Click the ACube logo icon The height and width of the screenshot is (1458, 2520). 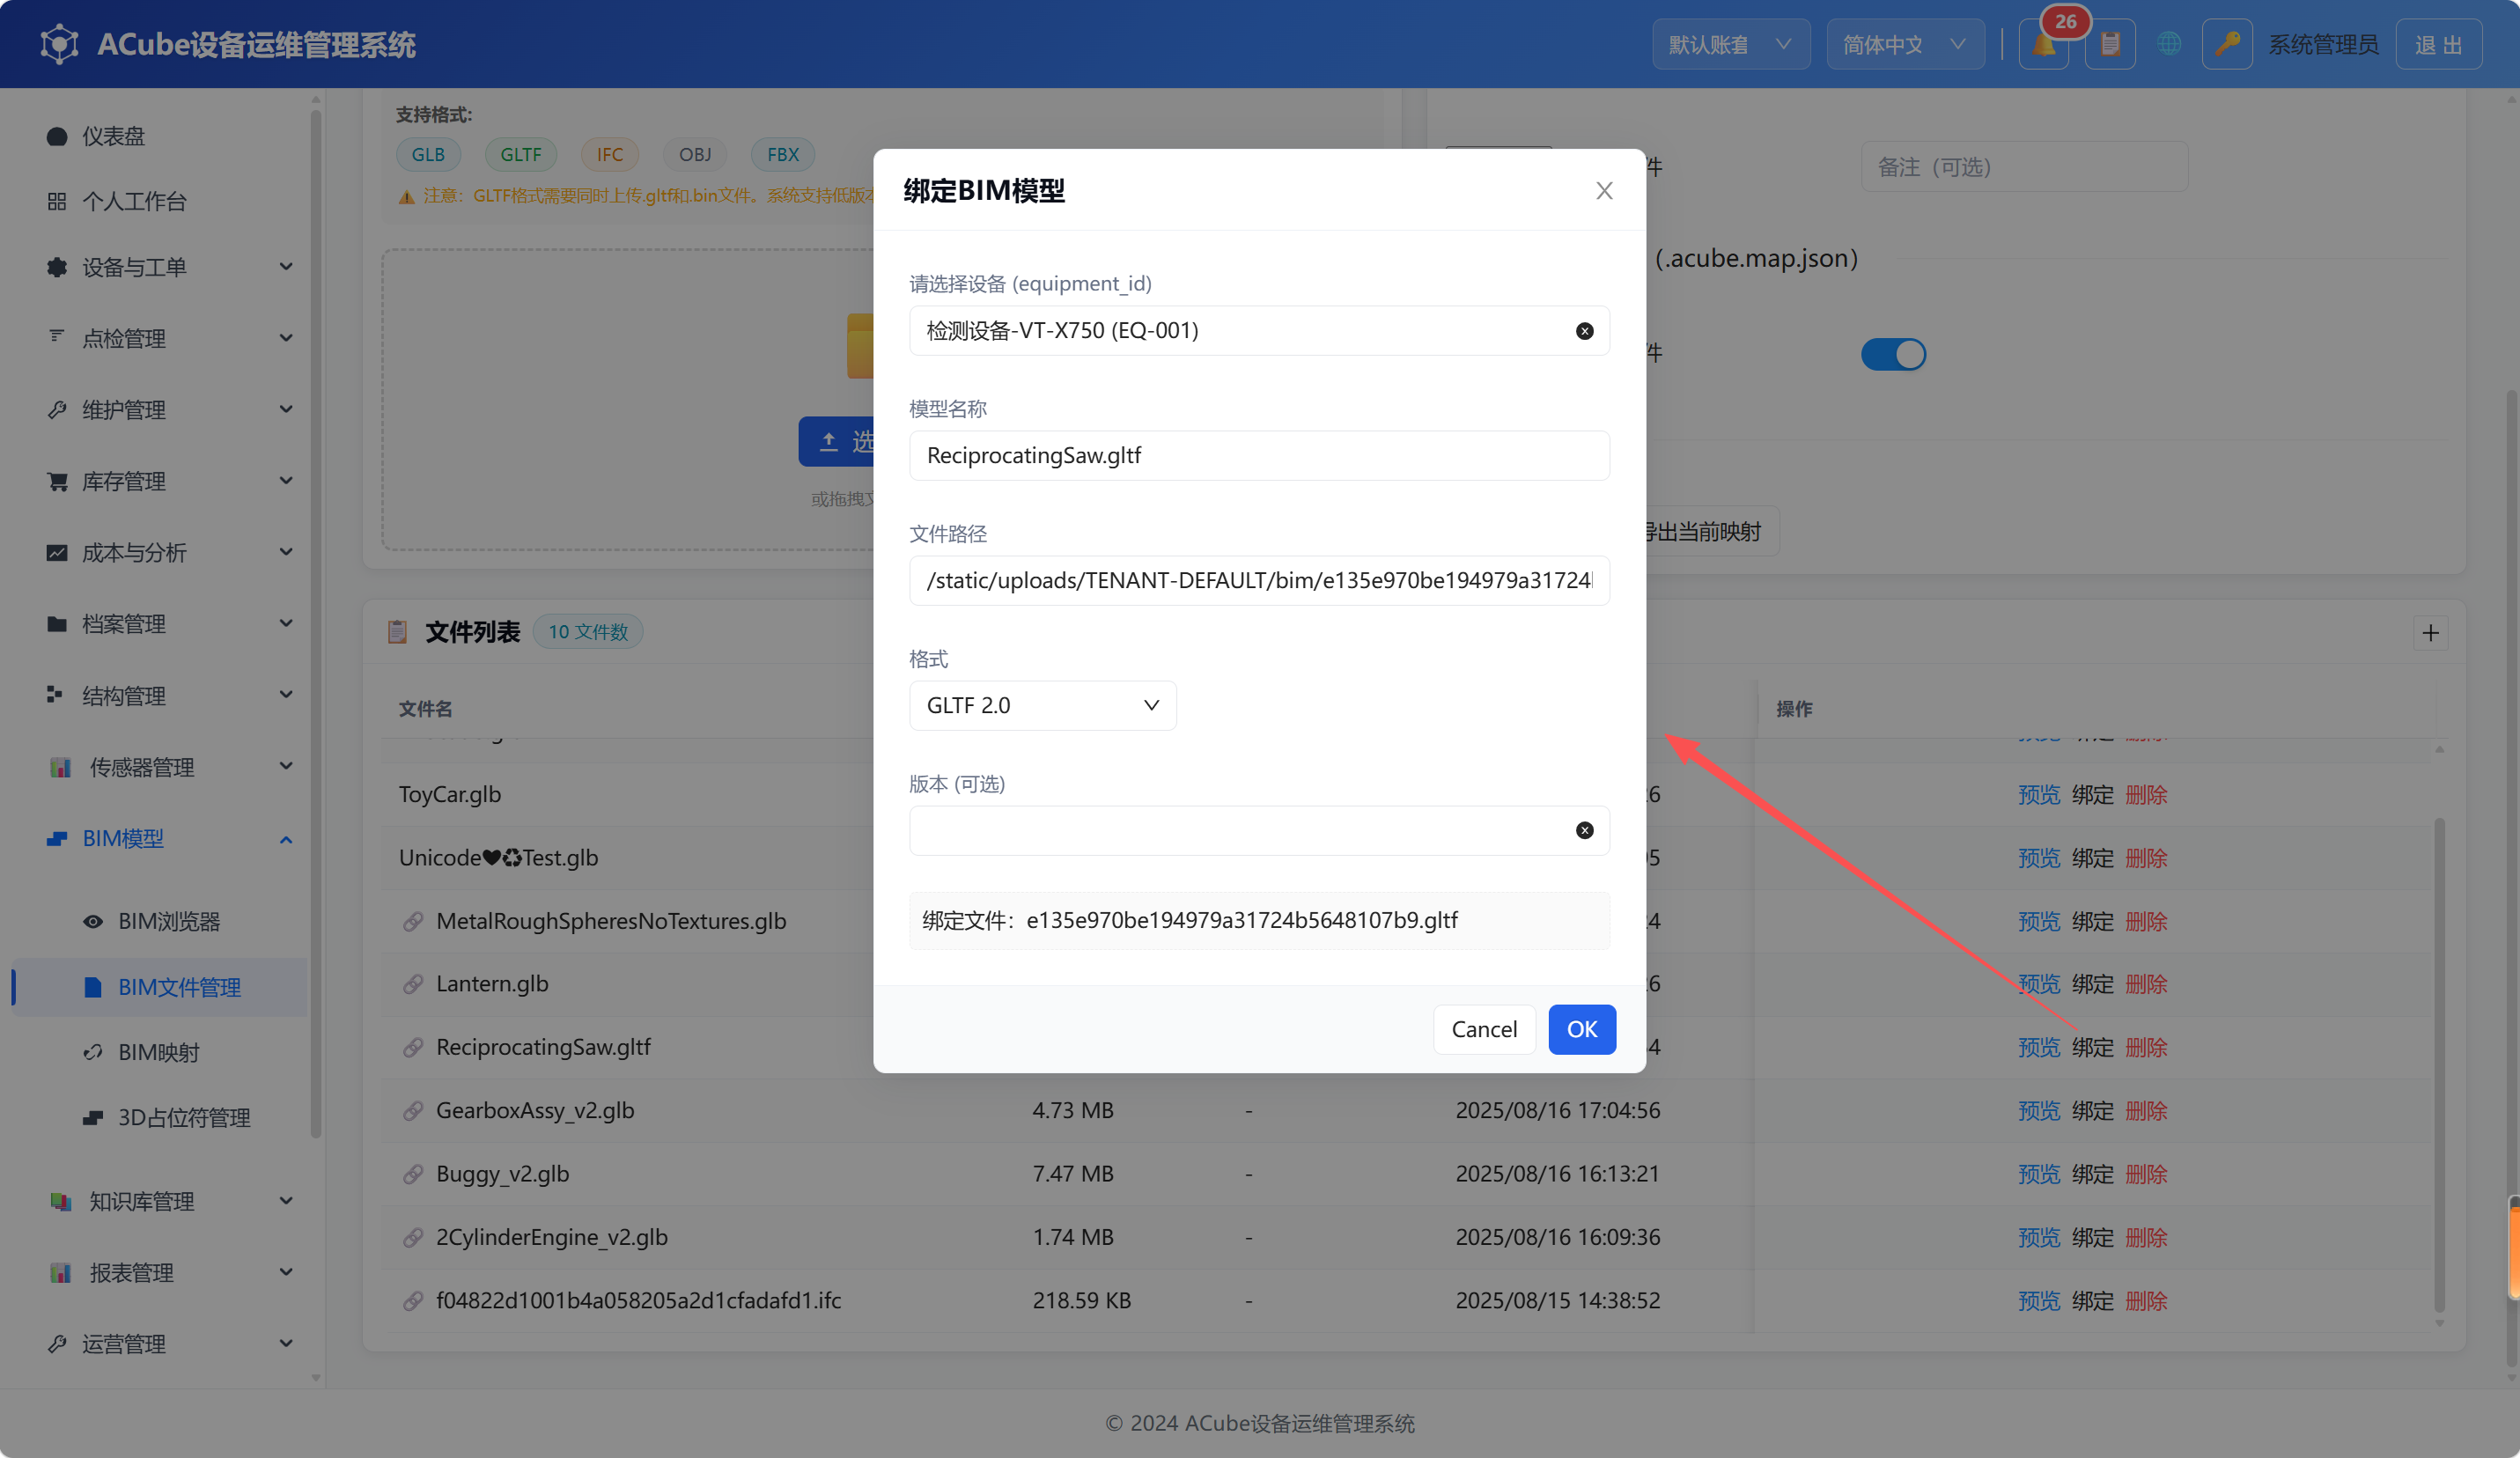[x=59, y=45]
